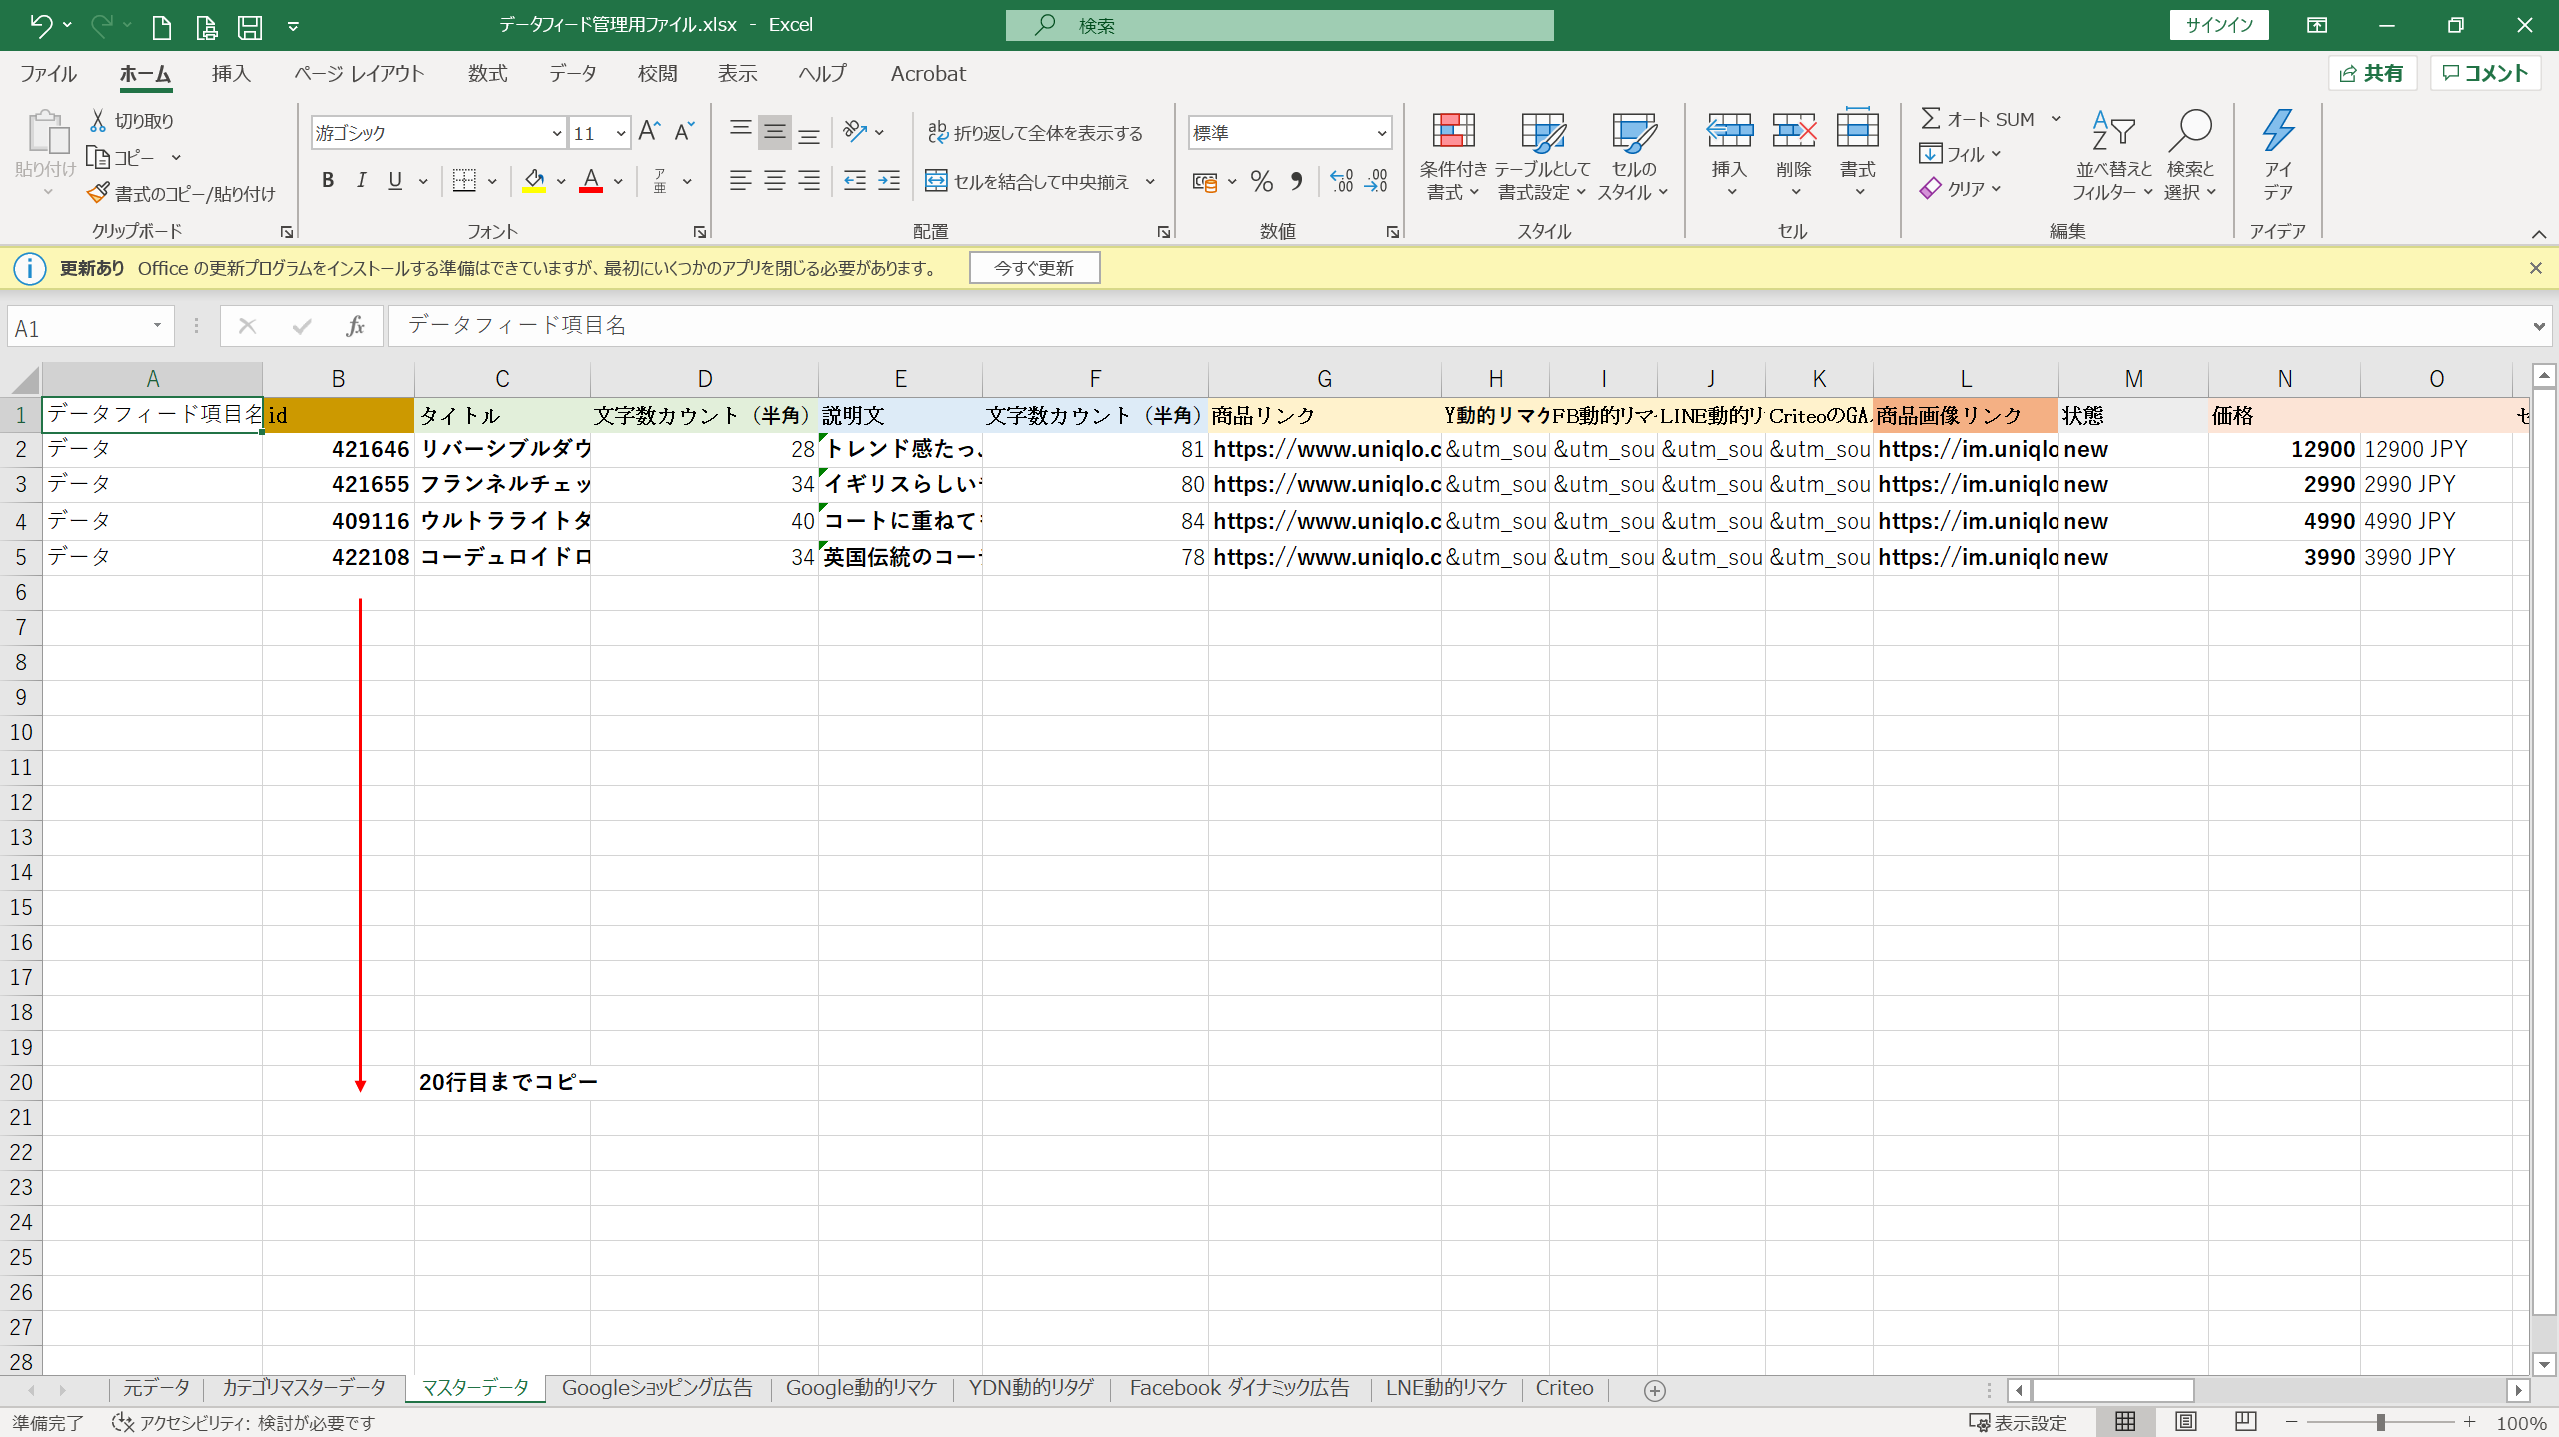
Task: Decrease font size with the small A icon
Action: [684, 131]
